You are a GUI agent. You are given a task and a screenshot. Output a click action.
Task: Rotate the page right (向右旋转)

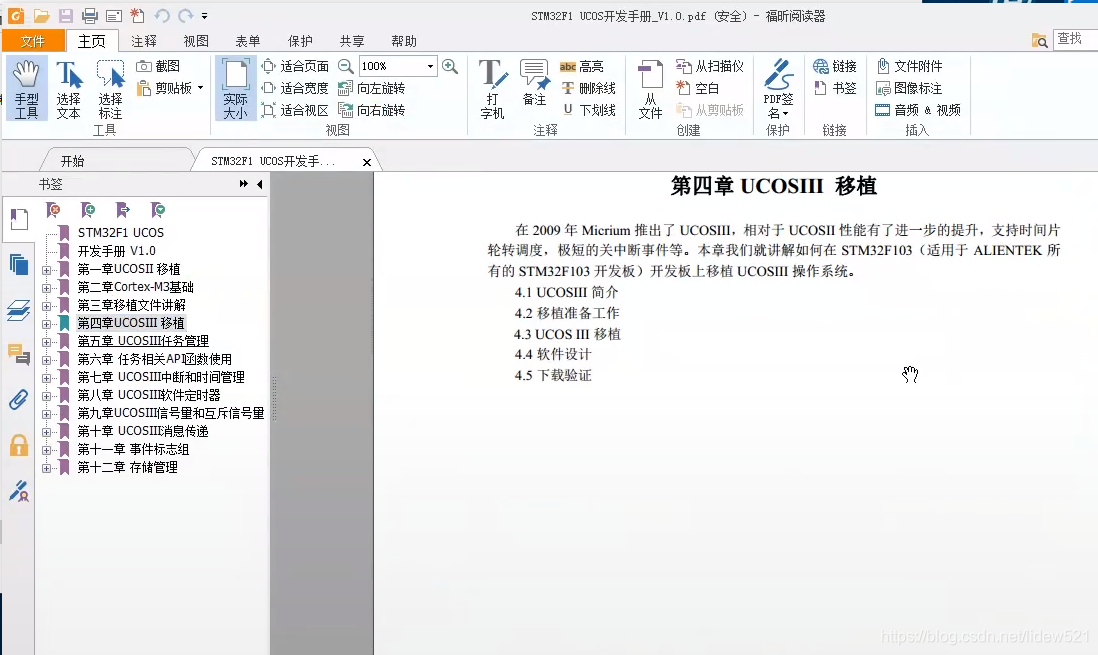[x=372, y=110]
